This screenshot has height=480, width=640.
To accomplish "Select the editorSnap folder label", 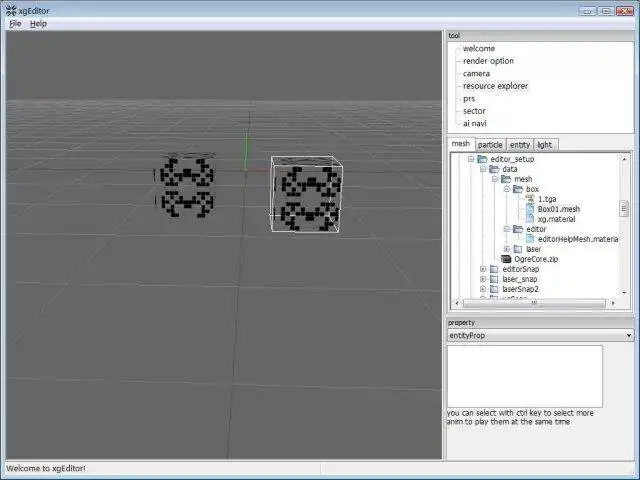I will (x=520, y=269).
